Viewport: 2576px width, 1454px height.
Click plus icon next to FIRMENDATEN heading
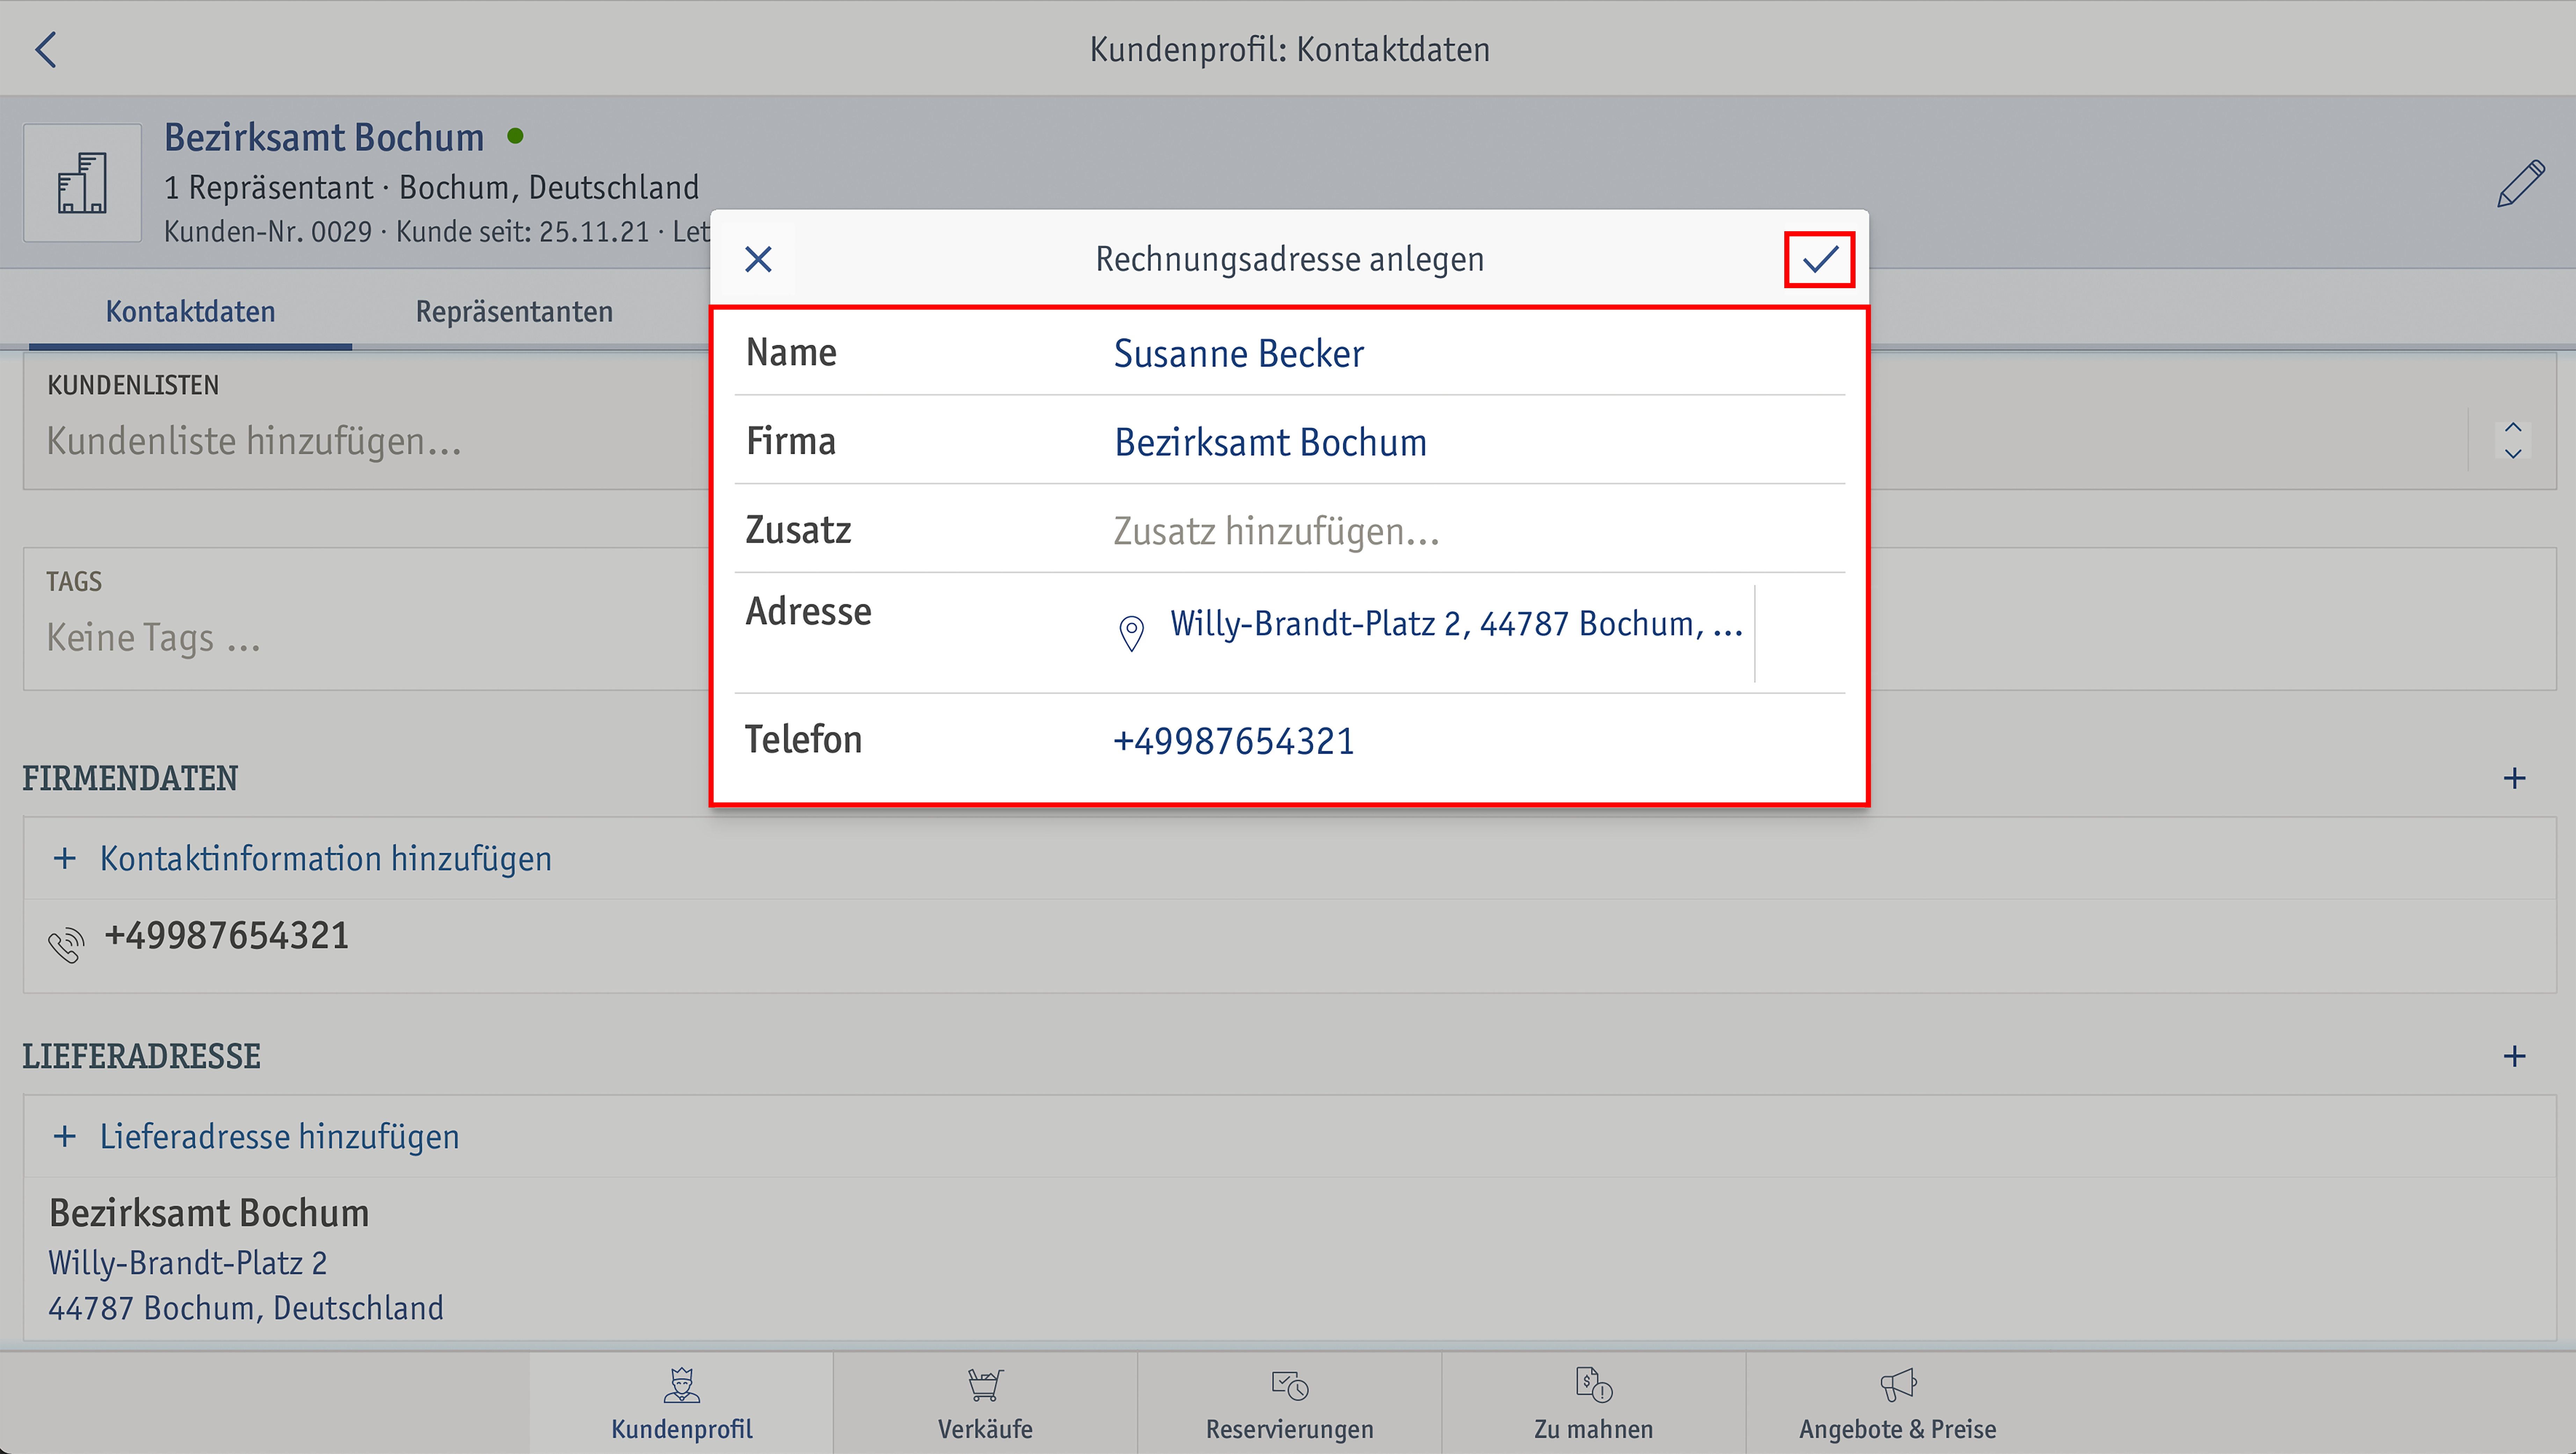pos(2514,778)
